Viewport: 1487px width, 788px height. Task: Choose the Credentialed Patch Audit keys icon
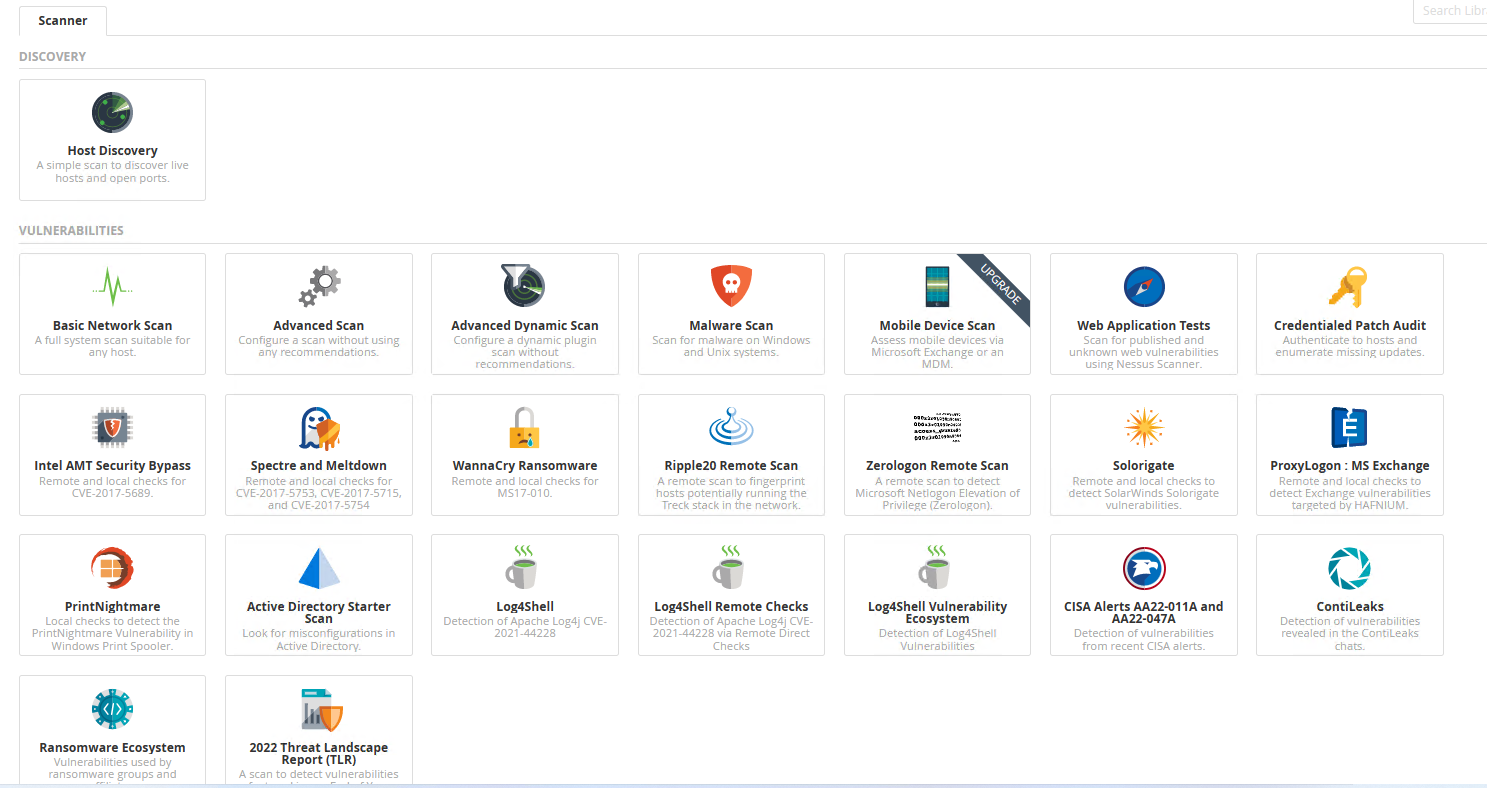point(1349,287)
